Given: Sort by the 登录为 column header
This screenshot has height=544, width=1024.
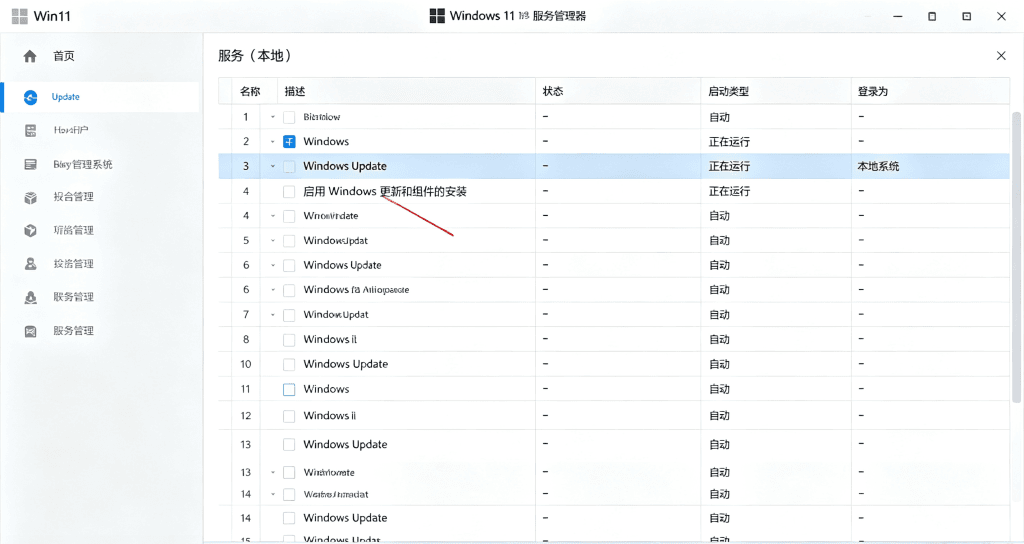Looking at the screenshot, I should 873,91.
